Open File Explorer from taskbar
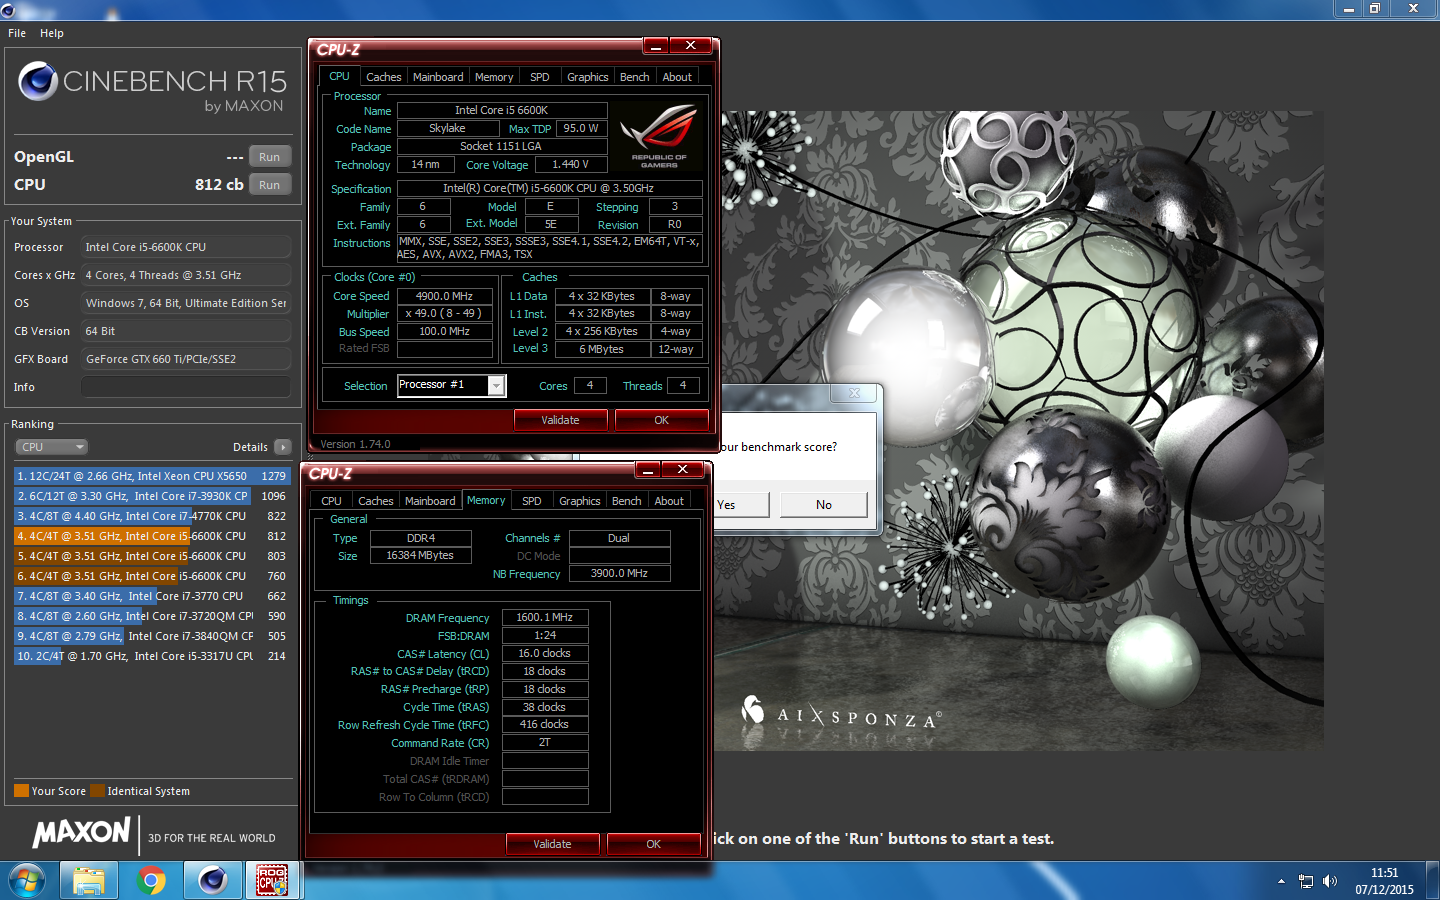This screenshot has height=900, width=1440. [x=89, y=881]
